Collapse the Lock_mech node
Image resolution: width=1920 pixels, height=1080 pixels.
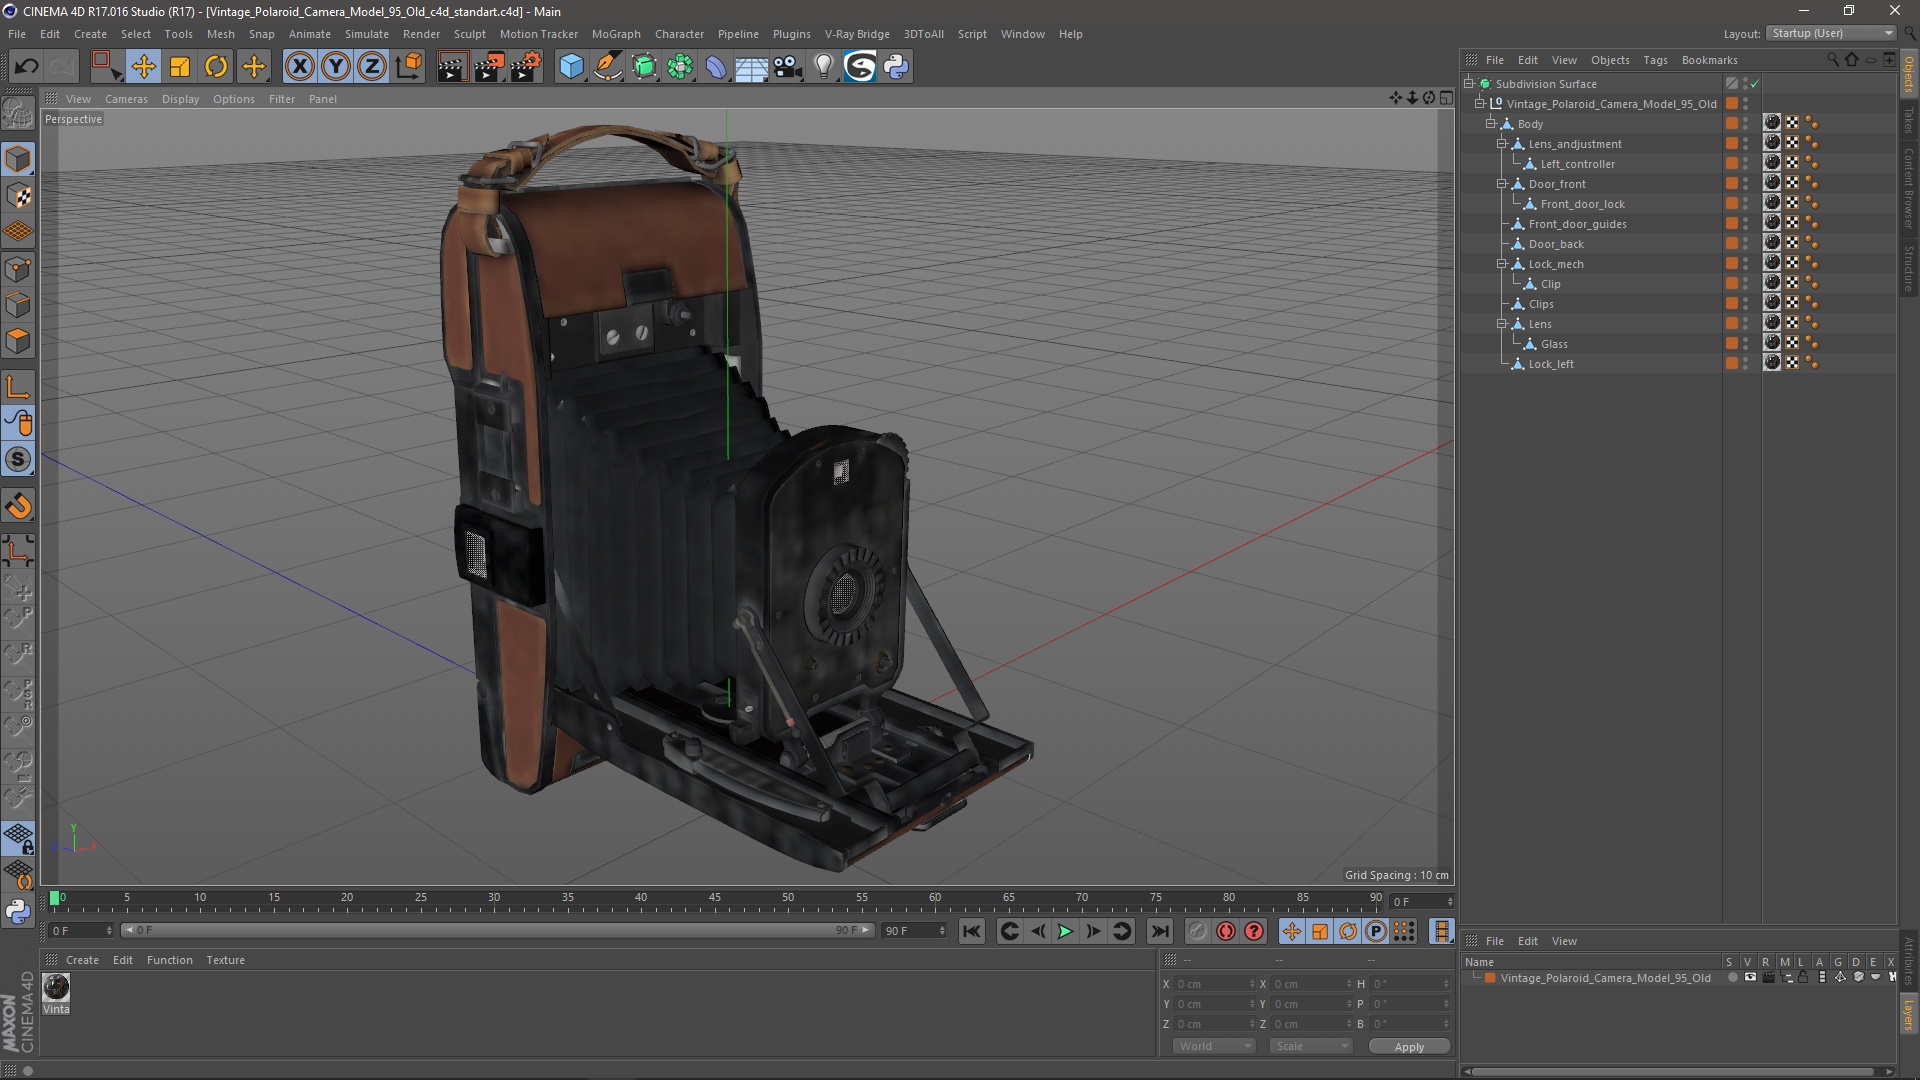pyautogui.click(x=1502, y=264)
